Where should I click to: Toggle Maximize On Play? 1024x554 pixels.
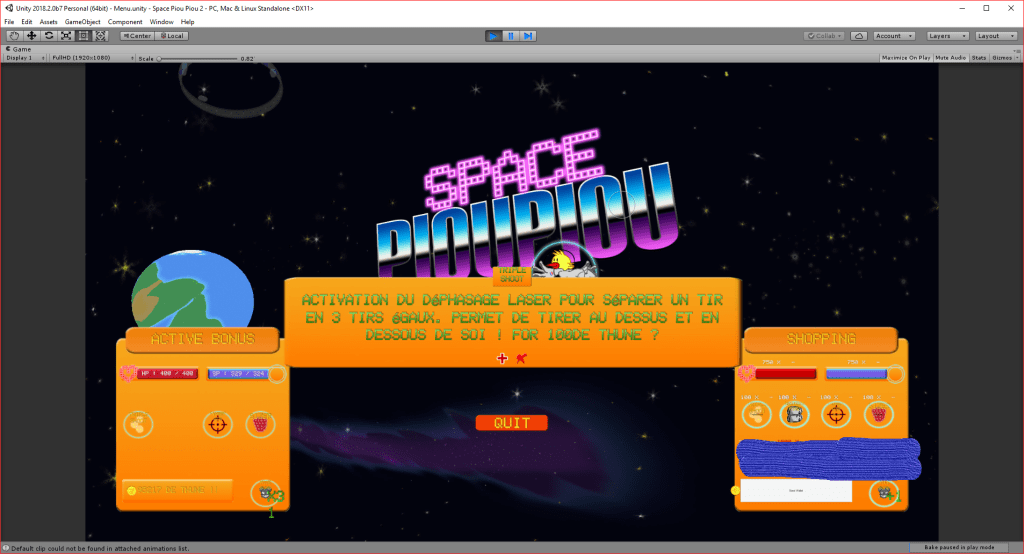pyautogui.click(x=905, y=58)
